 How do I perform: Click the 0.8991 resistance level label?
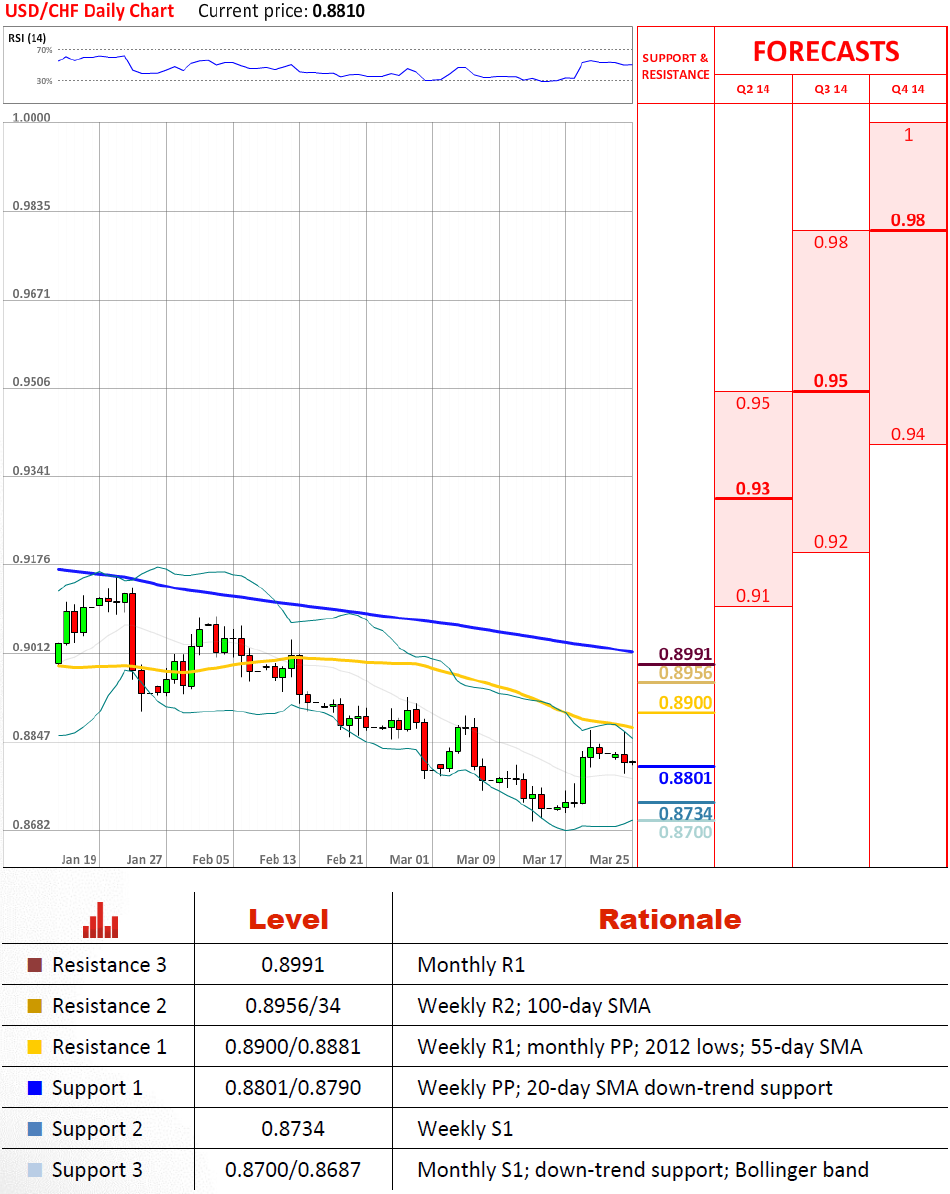tap(685, 654)
